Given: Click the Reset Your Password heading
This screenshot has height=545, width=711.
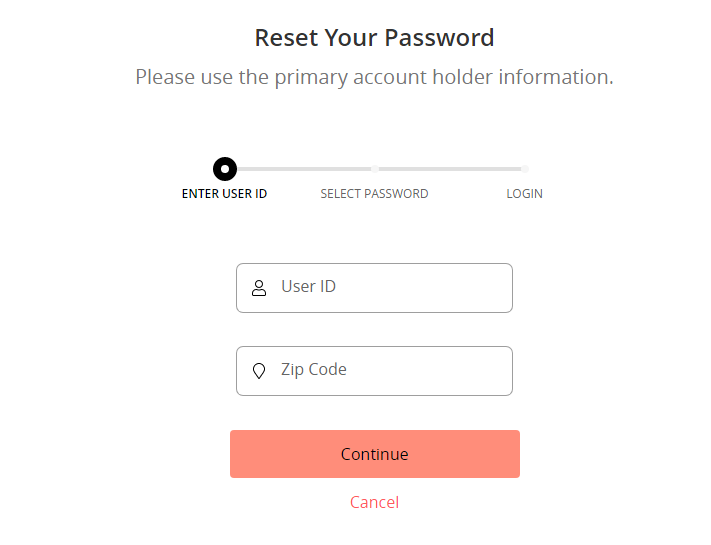Looking at the screenshot, I should (375, 38).
